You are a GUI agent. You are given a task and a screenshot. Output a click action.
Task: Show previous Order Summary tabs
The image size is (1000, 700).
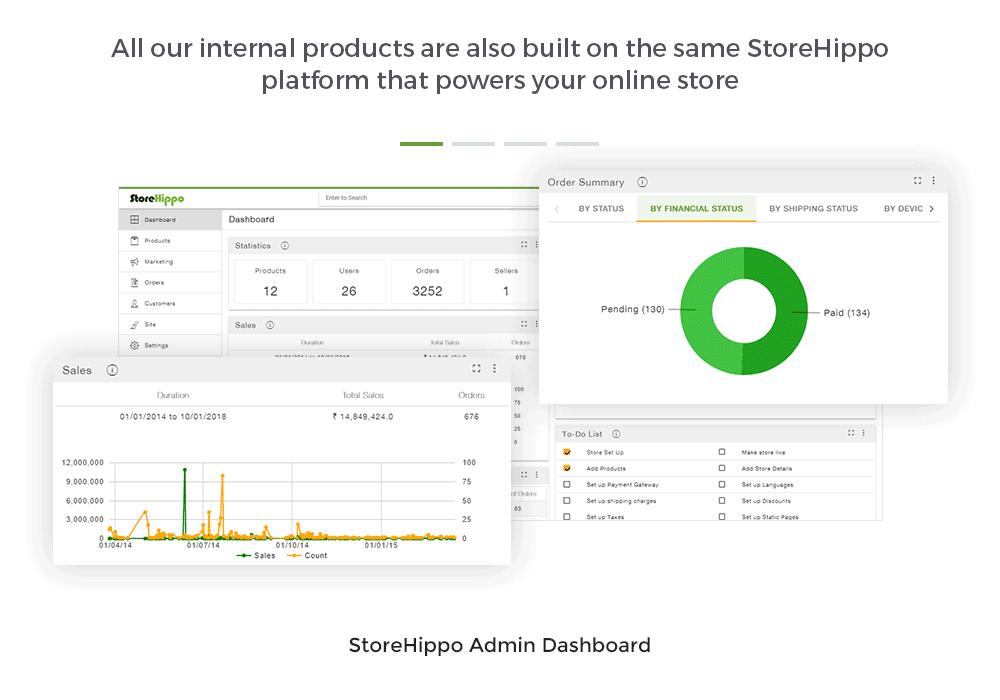[557, 208]
